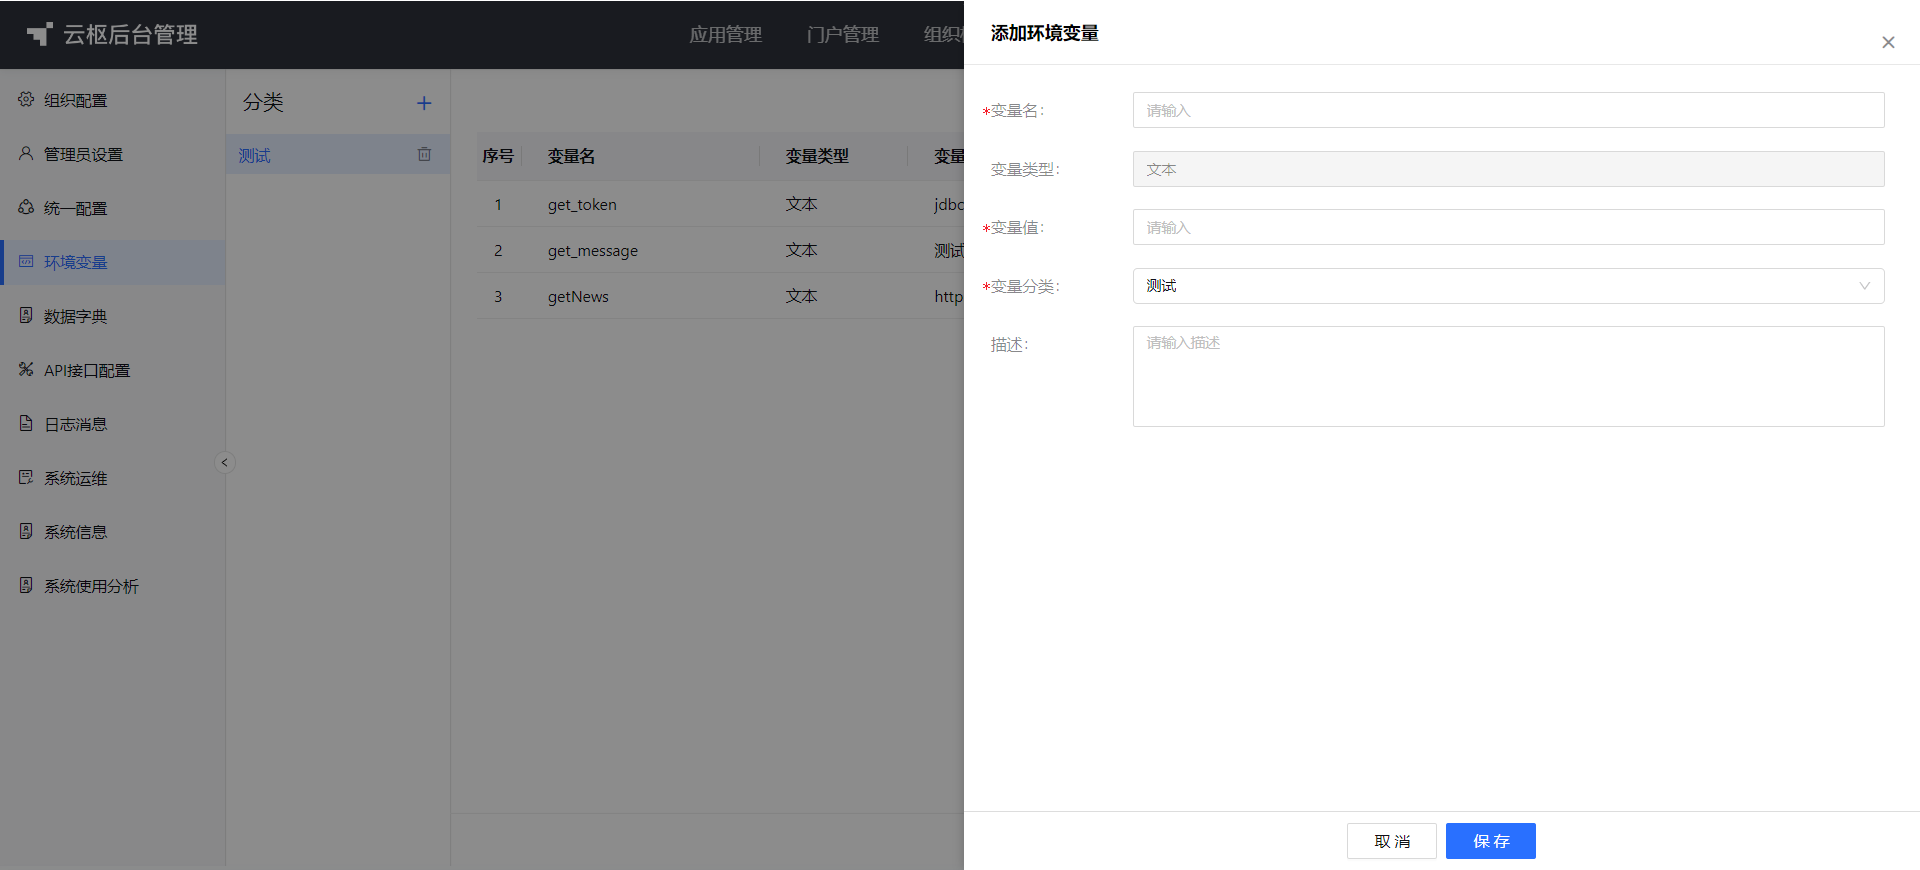
Task: Open 系统使用分析 in sidebar
Action: tap(112, 586)
